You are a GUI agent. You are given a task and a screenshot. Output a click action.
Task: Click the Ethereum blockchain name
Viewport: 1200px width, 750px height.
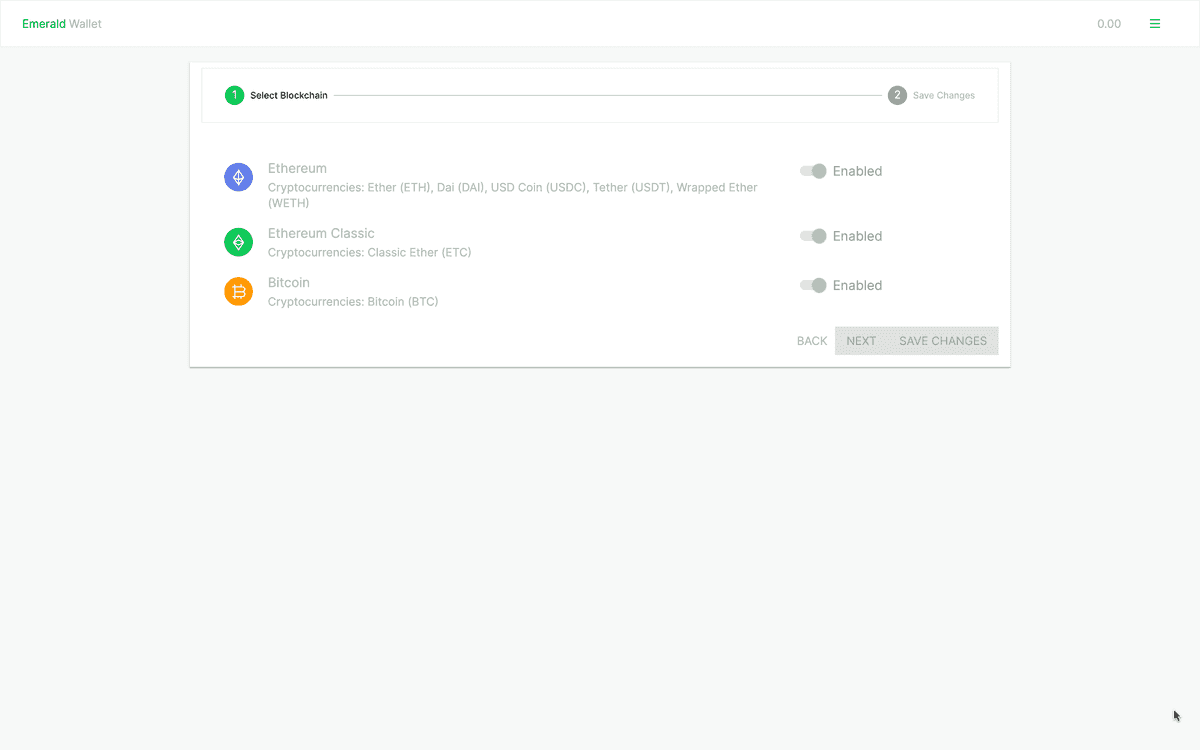coord(297,168)
